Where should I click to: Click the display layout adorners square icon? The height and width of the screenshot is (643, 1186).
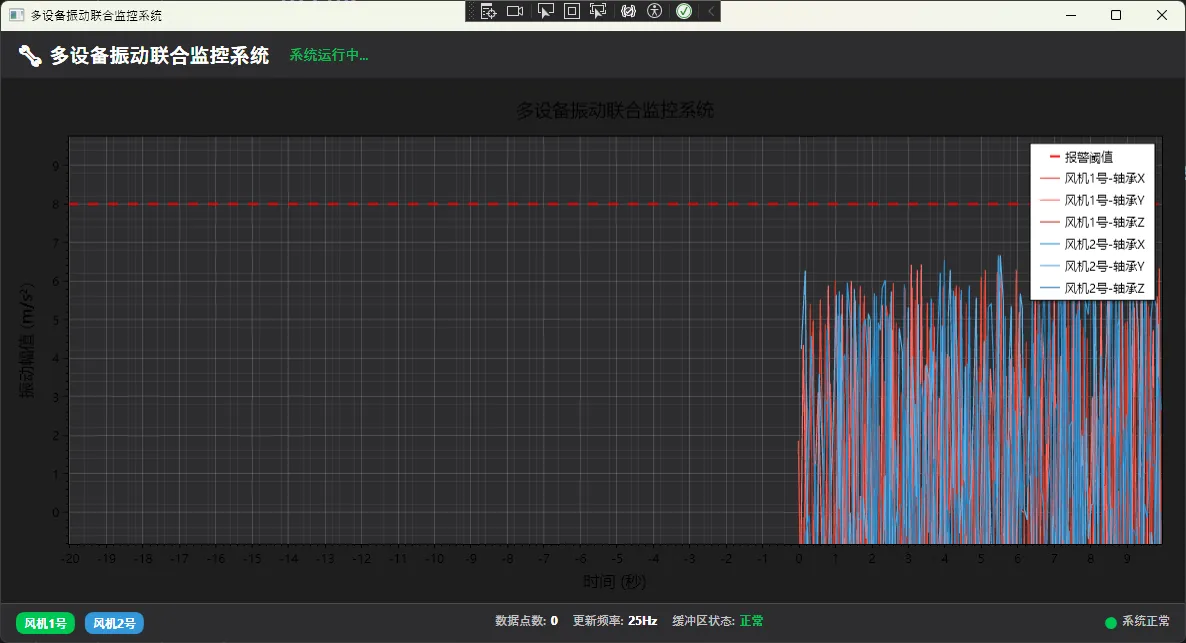[x=572, y=11]
